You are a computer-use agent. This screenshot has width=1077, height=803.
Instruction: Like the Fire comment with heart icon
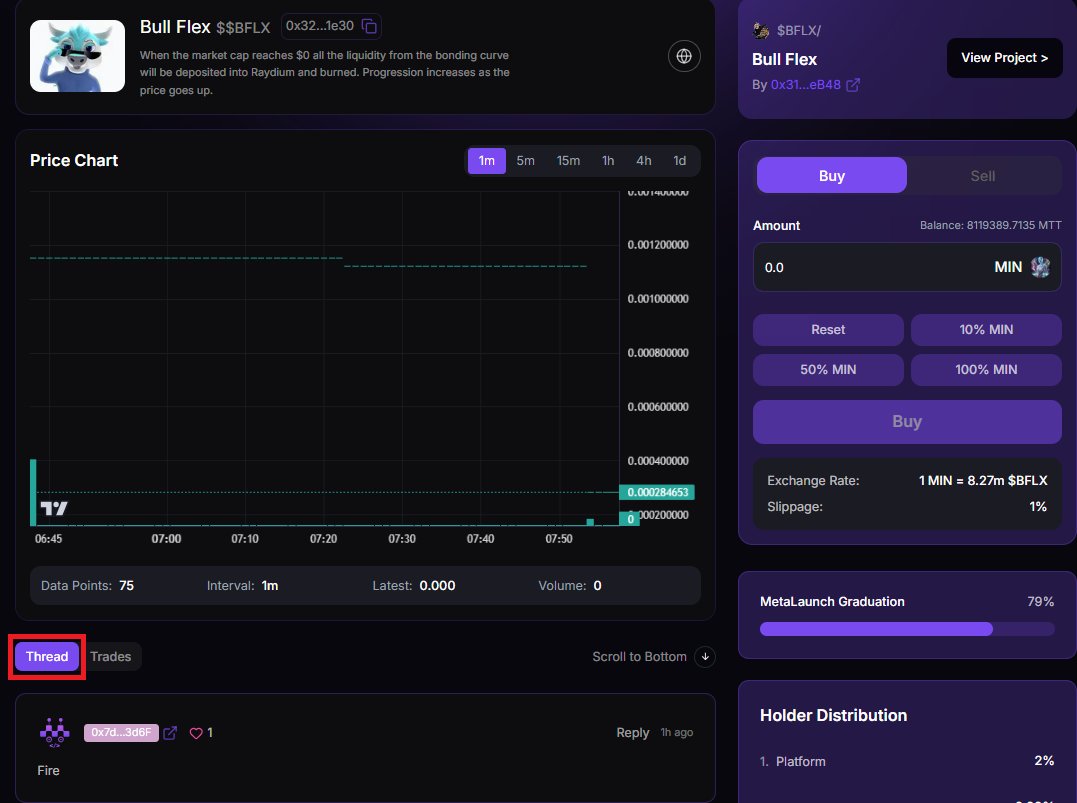click(x=196, y=733)
